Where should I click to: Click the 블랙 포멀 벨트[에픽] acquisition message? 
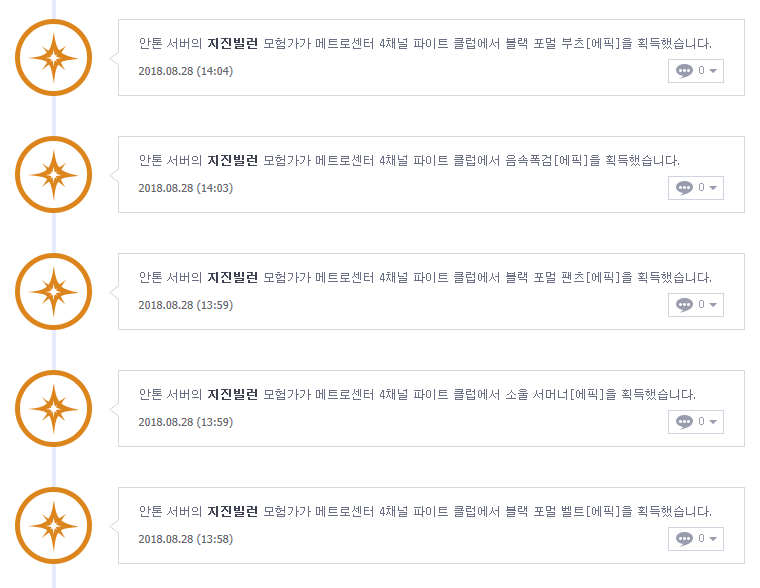click(425, 511)
